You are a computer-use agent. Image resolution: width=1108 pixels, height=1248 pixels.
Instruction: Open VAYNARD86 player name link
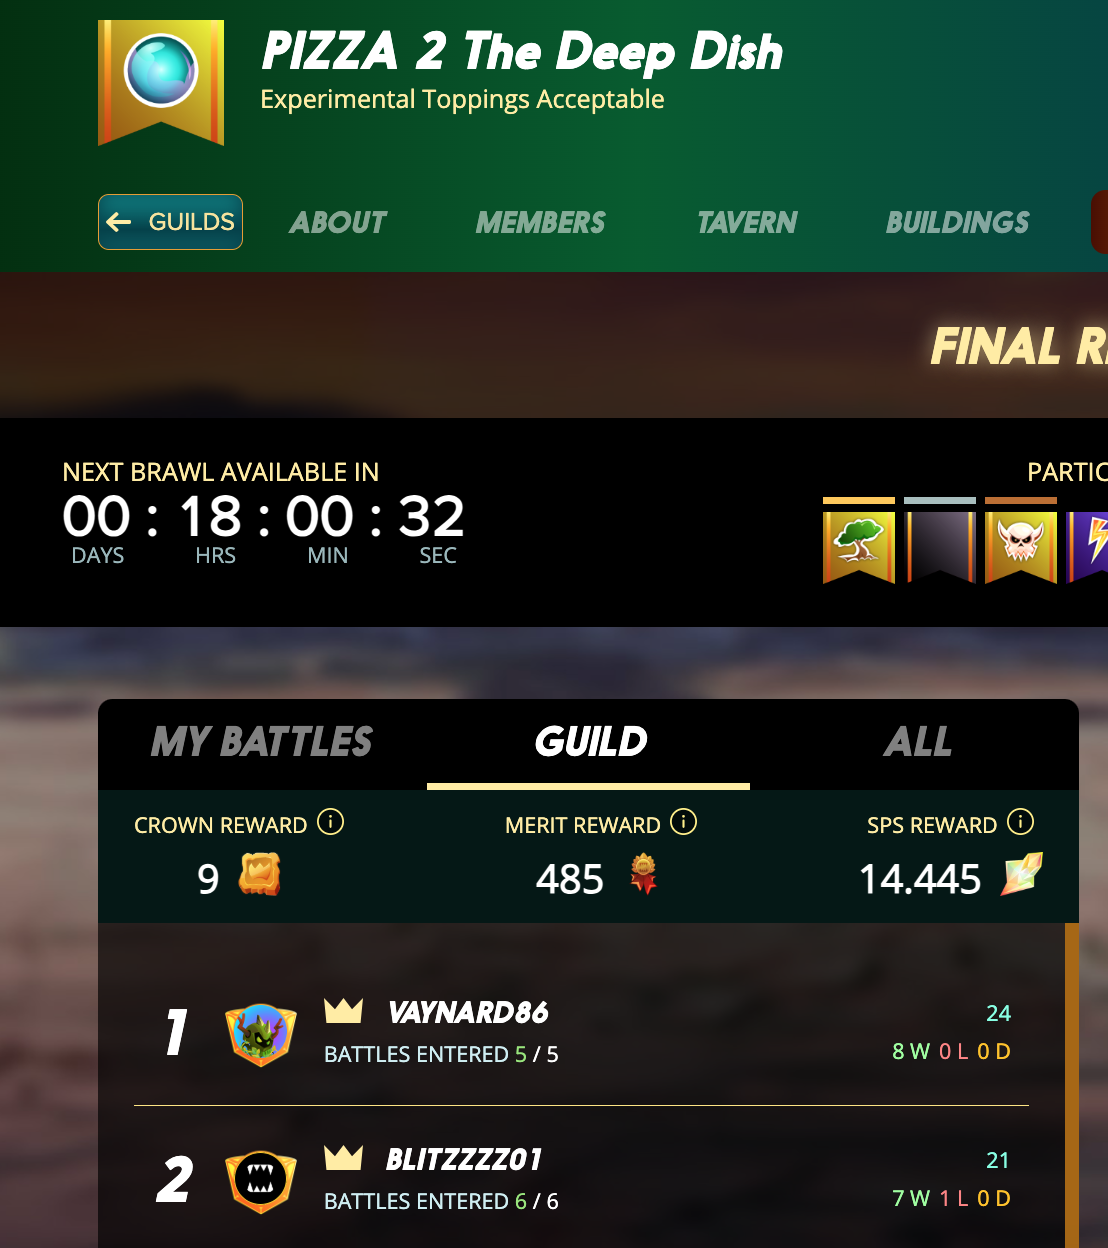coord(468,1012)
